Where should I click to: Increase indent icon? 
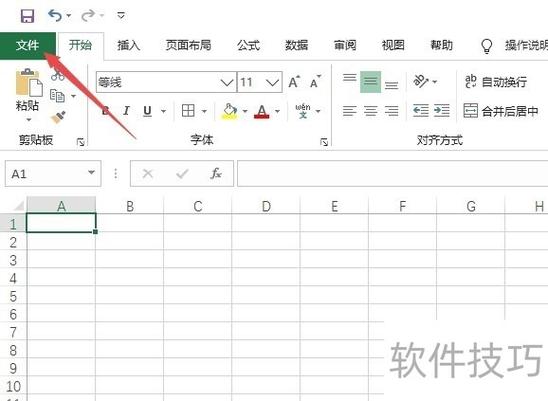(x=441, y=111)
